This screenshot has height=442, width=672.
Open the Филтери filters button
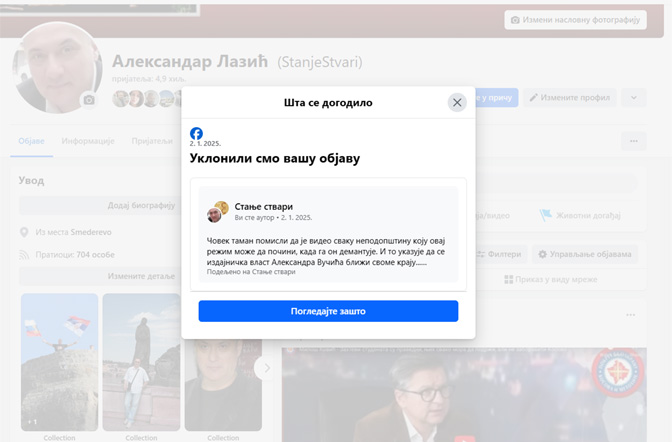click(499, 254)
